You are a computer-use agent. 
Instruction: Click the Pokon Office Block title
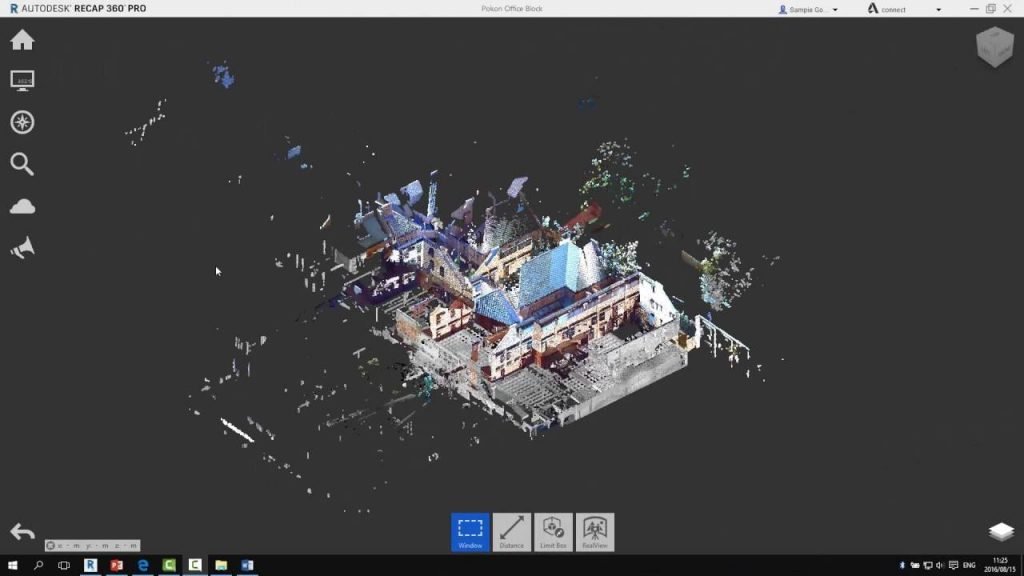click(x=511, y=9)
